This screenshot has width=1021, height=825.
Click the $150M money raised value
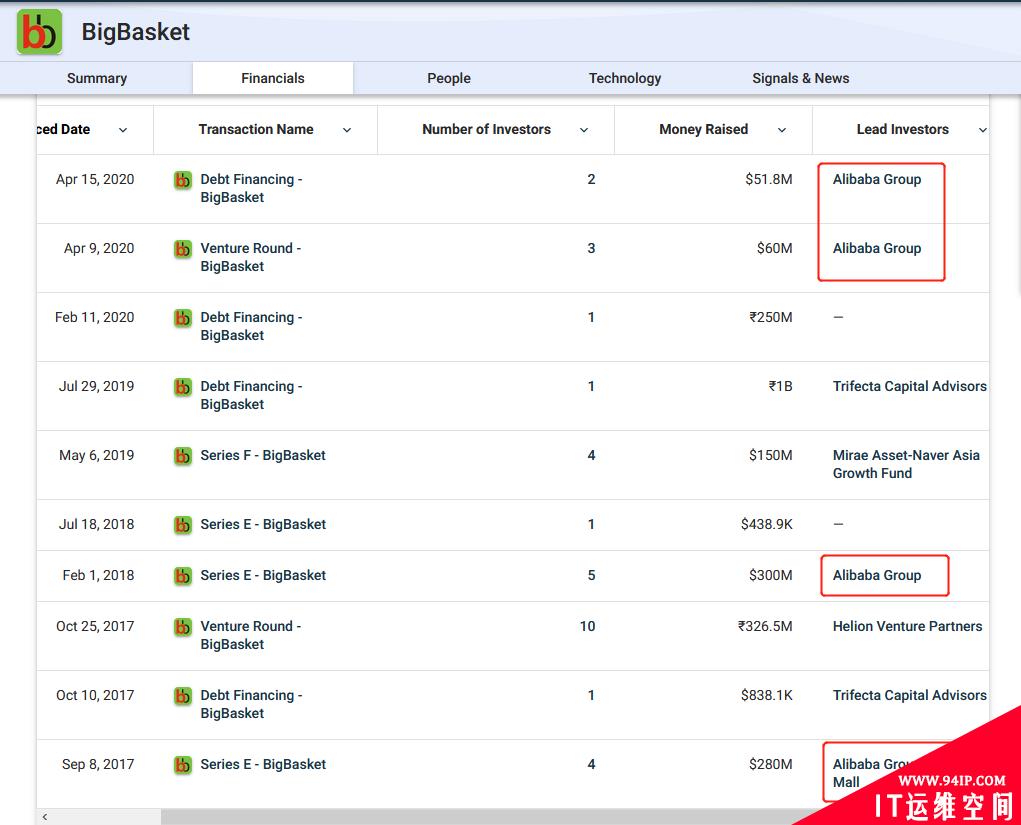(x=770, y=455)
